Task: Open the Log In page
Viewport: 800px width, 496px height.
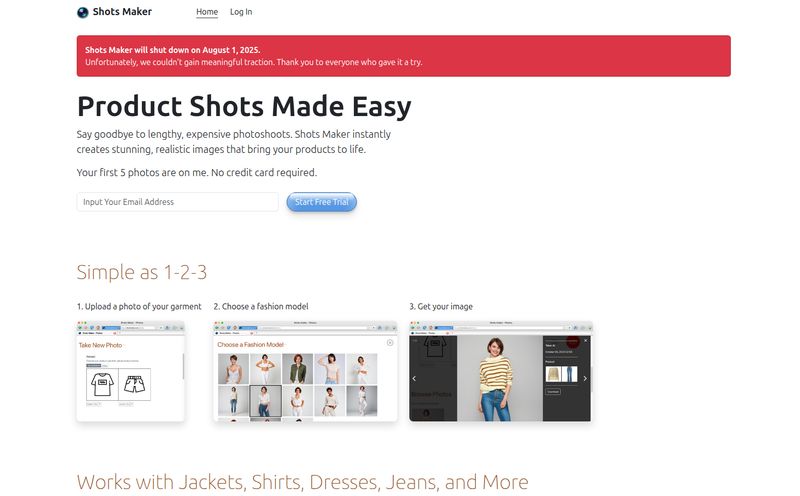Action: coord(241,12)
